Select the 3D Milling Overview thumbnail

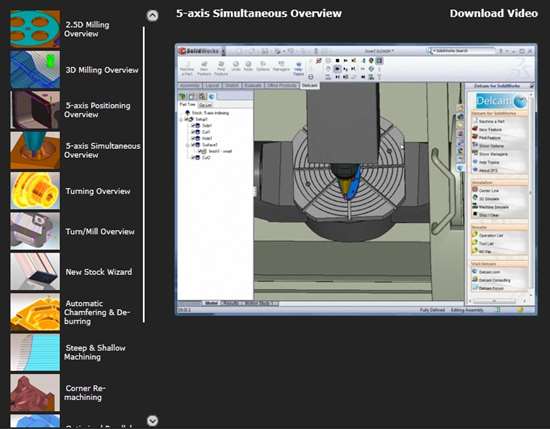click(x=35, y=69)
